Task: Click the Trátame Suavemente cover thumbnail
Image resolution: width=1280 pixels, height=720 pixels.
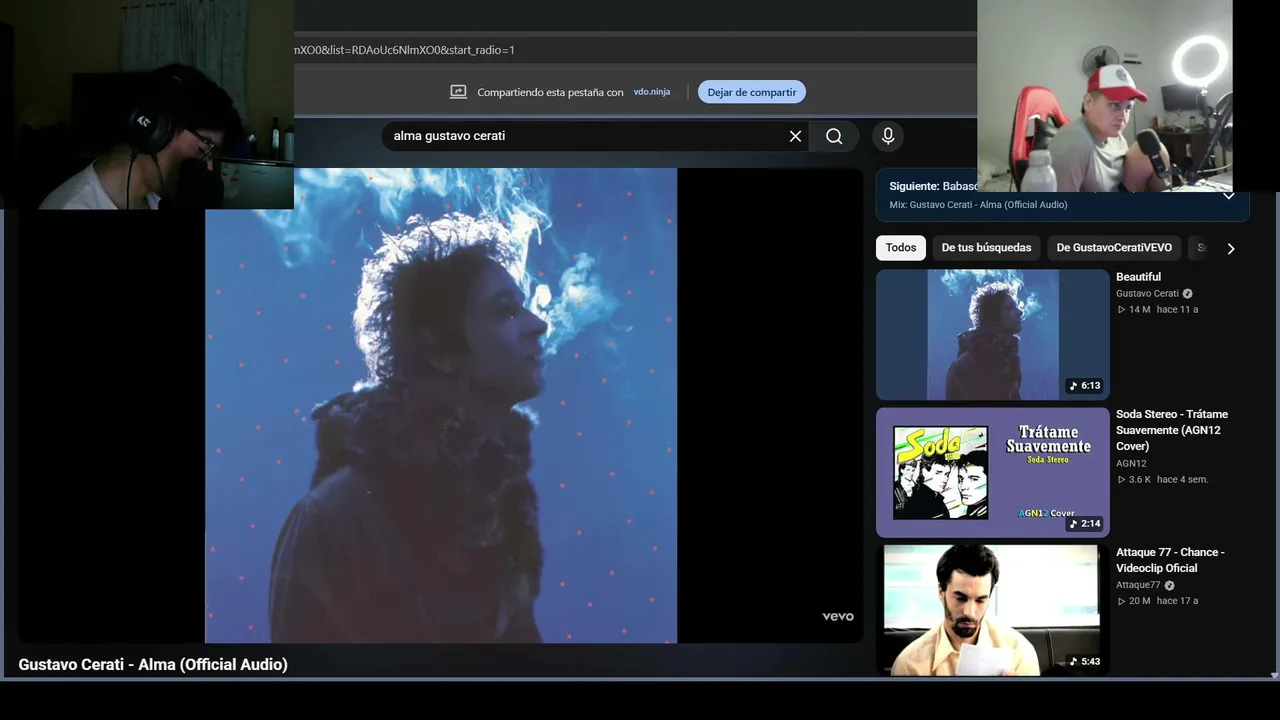Action: (993, 472)
